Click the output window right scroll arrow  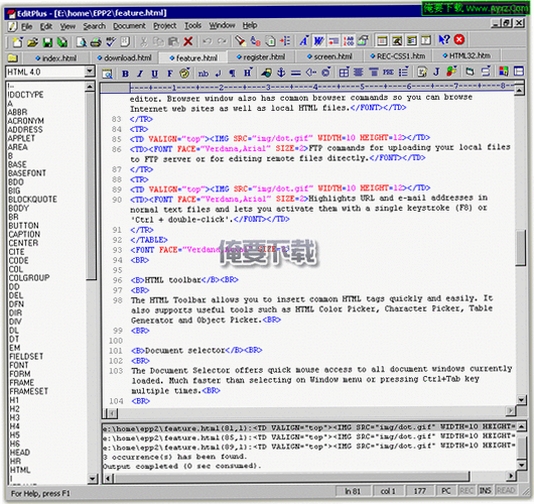tap(511, 476)
